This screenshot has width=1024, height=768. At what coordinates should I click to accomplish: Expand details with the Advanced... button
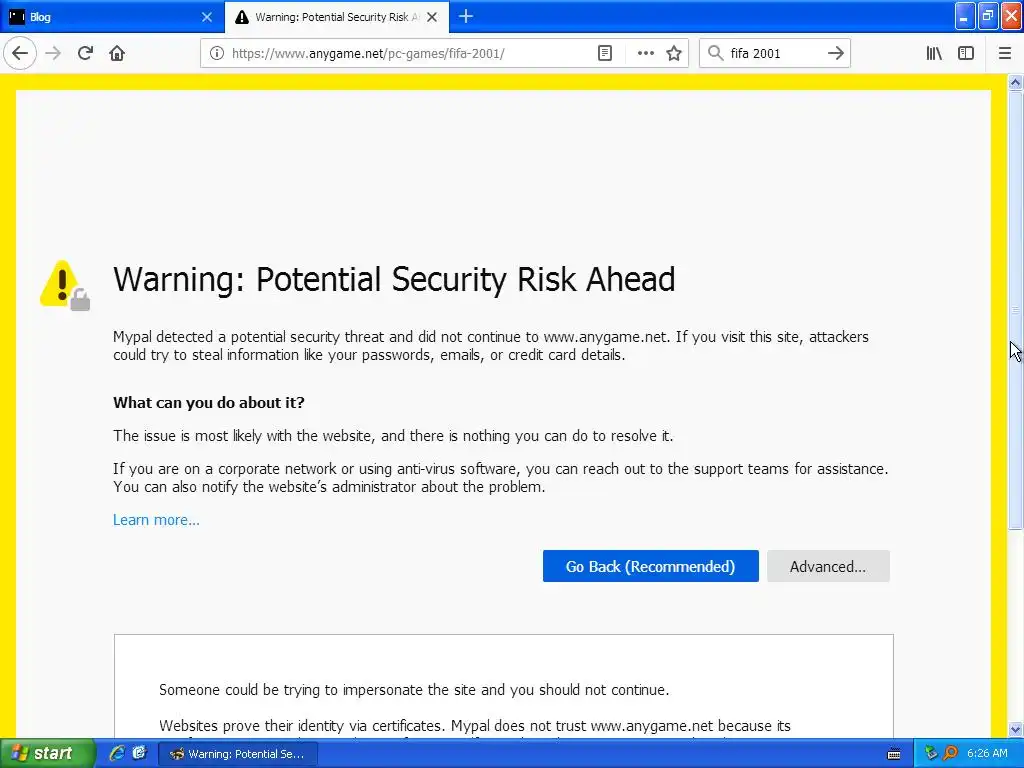[x=828, y=566]
